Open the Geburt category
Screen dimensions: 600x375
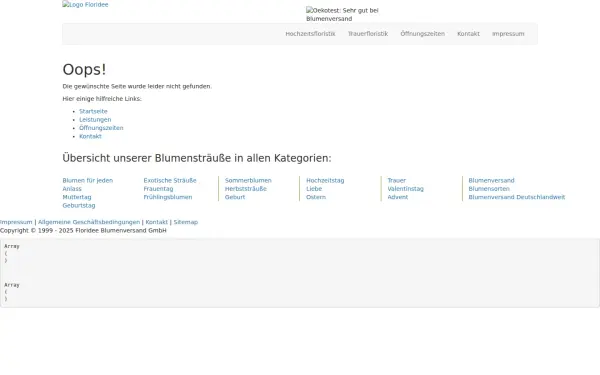coord(235,197)
